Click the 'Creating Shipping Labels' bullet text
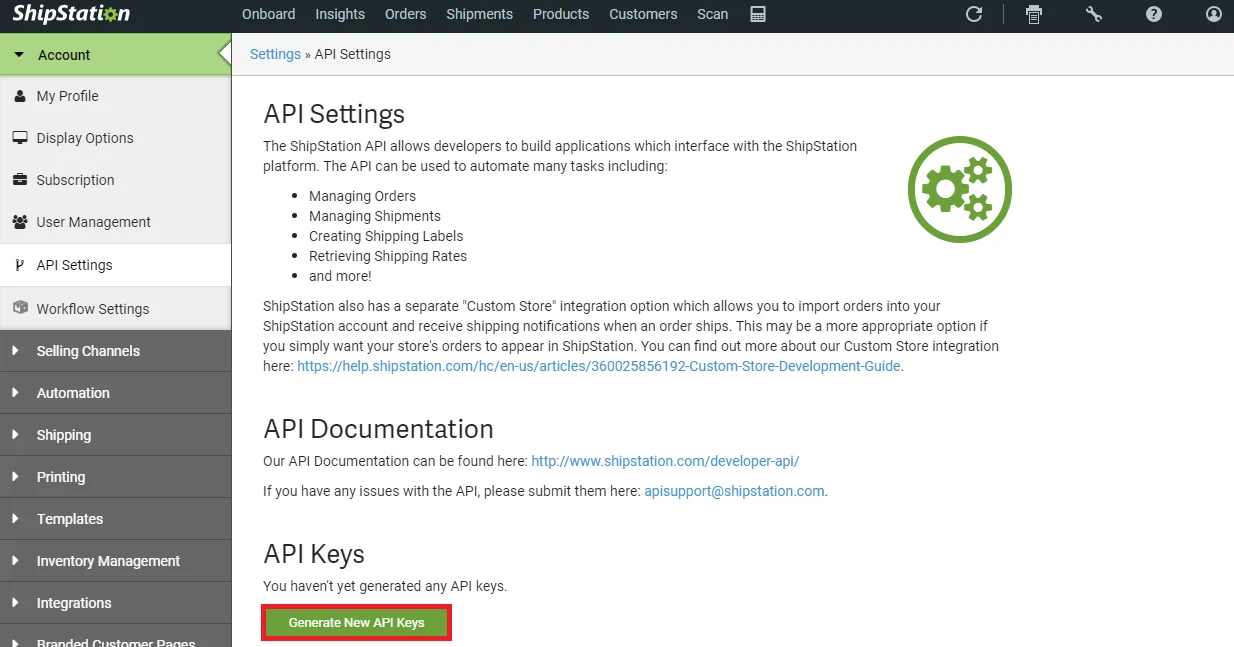Screen dimensions: 1234x647 coord(386,236)
